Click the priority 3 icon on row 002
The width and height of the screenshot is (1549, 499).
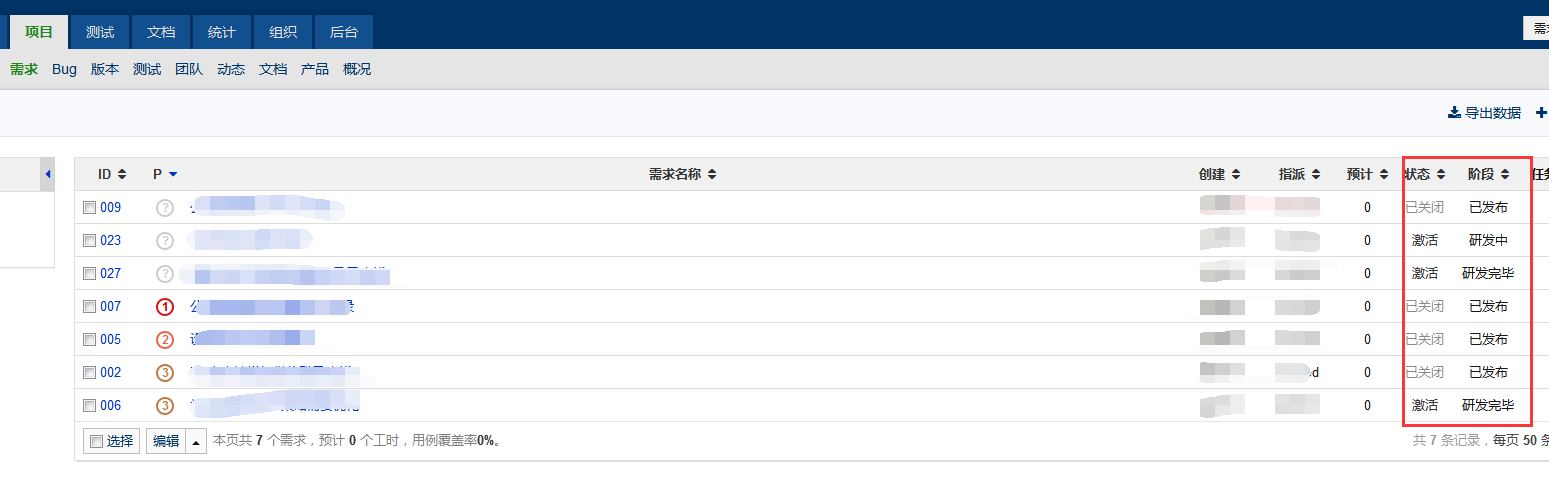(165, 372)
